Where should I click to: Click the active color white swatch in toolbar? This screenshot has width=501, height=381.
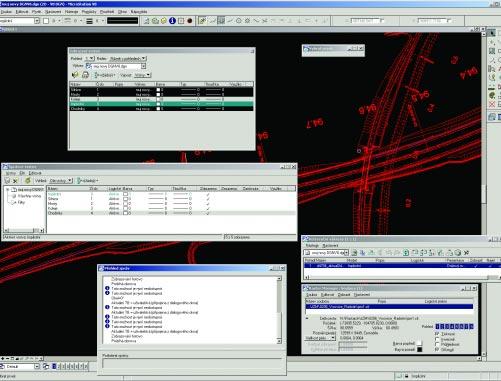click(46, 21)
